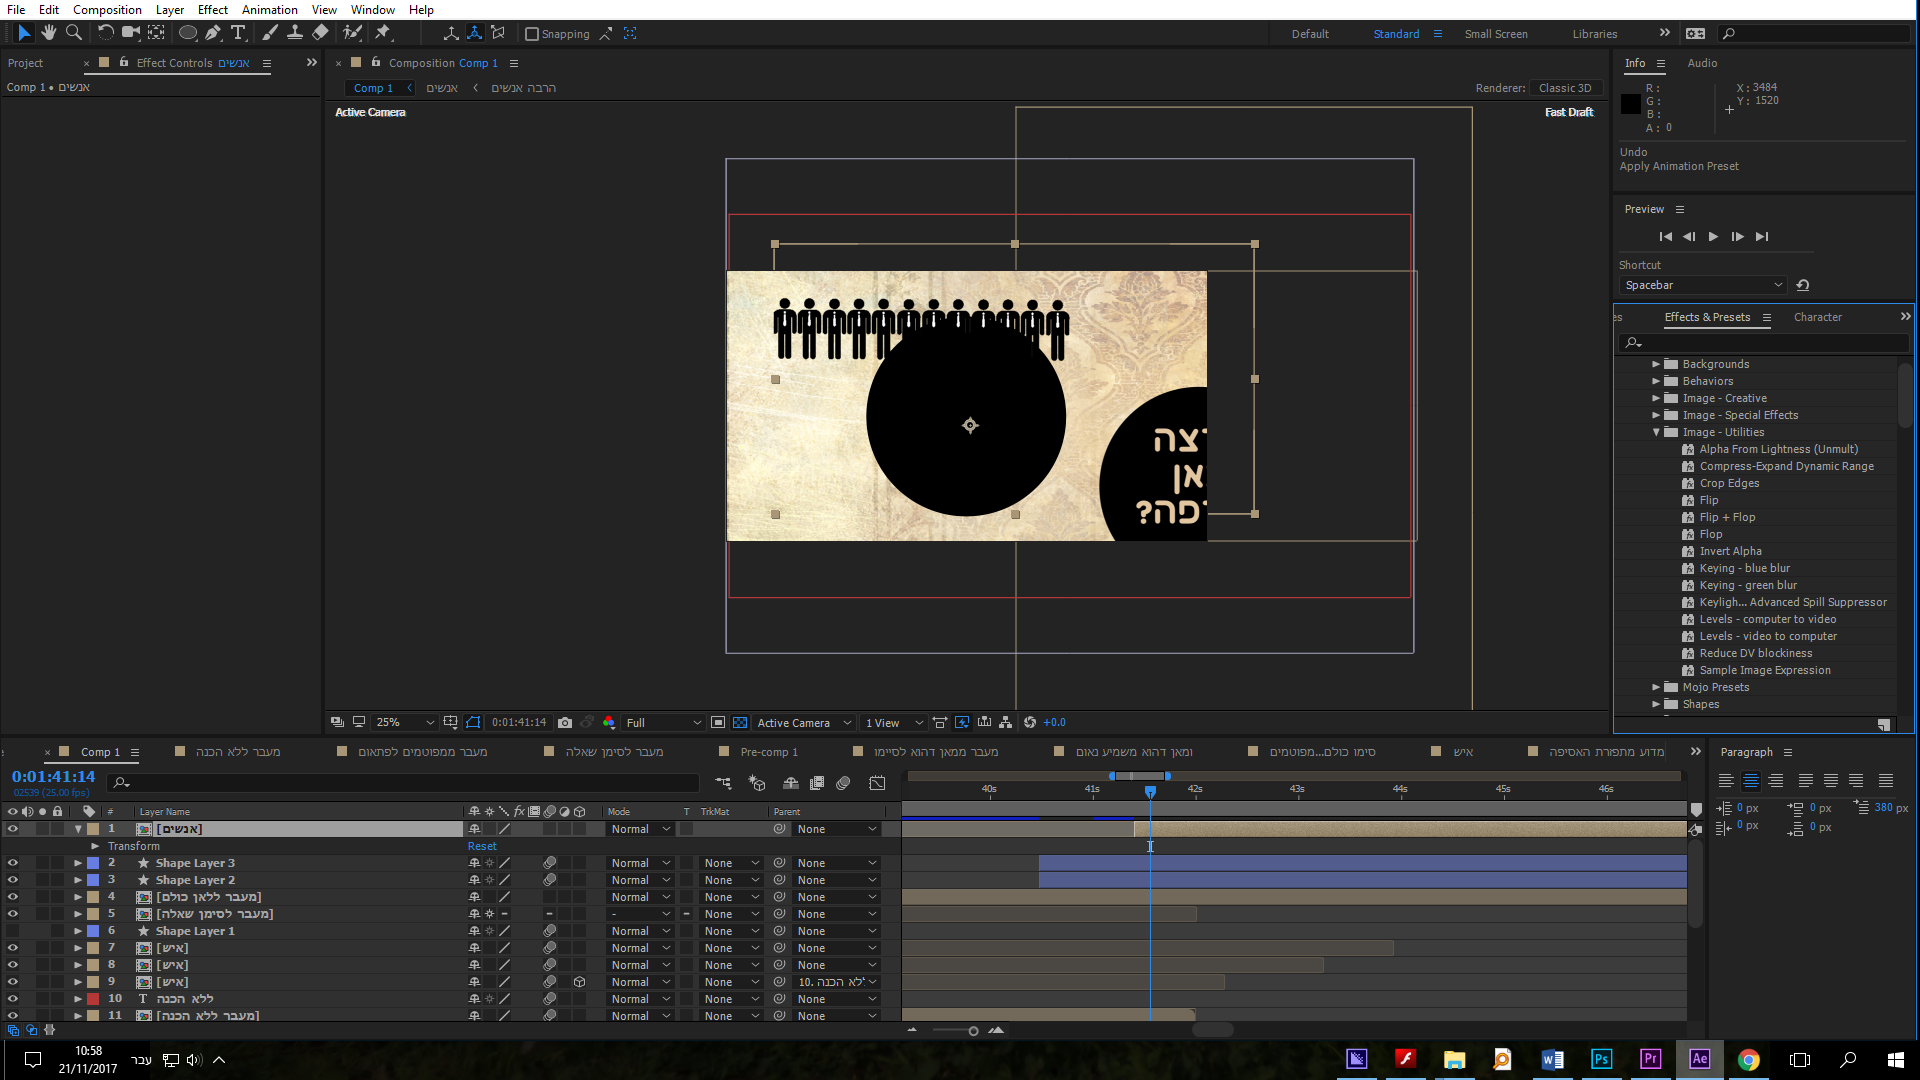The height and width of the screenshot is (1080, 1920).
Task: Switch to the Character panel tab
Action: tap(1817, 317)
